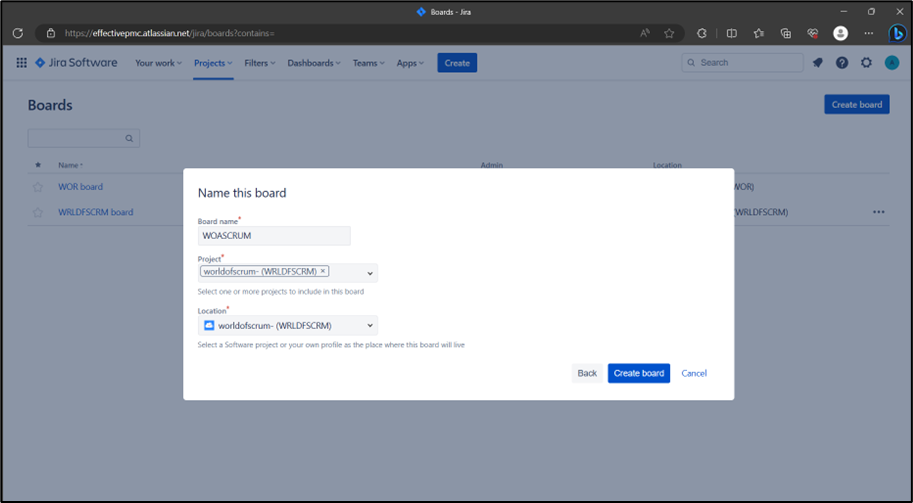This screenshot has width=913, height=503.
Task: Open Your work menu
Action: tap(158, 63)
